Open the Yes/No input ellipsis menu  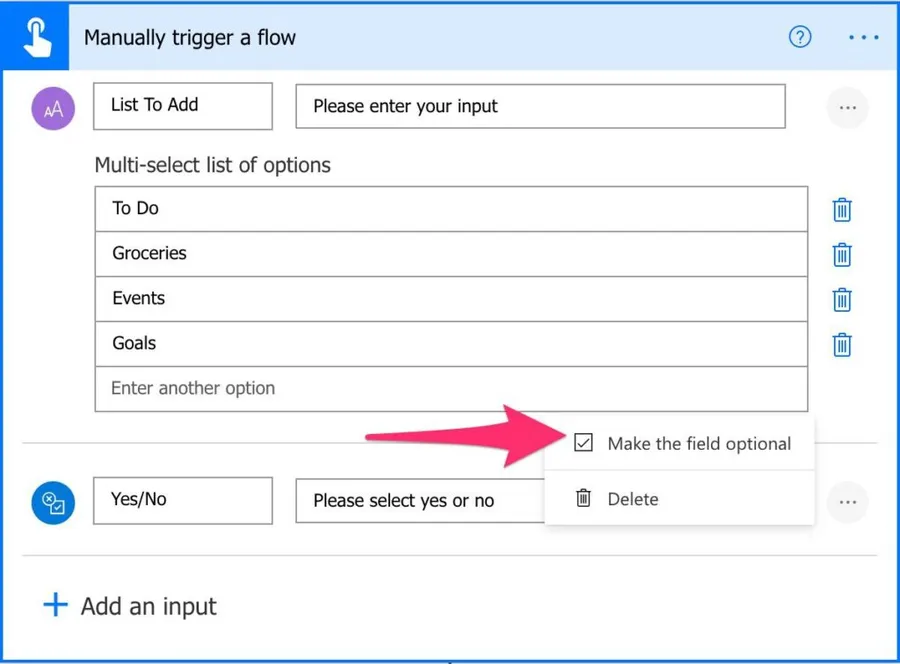848,501
